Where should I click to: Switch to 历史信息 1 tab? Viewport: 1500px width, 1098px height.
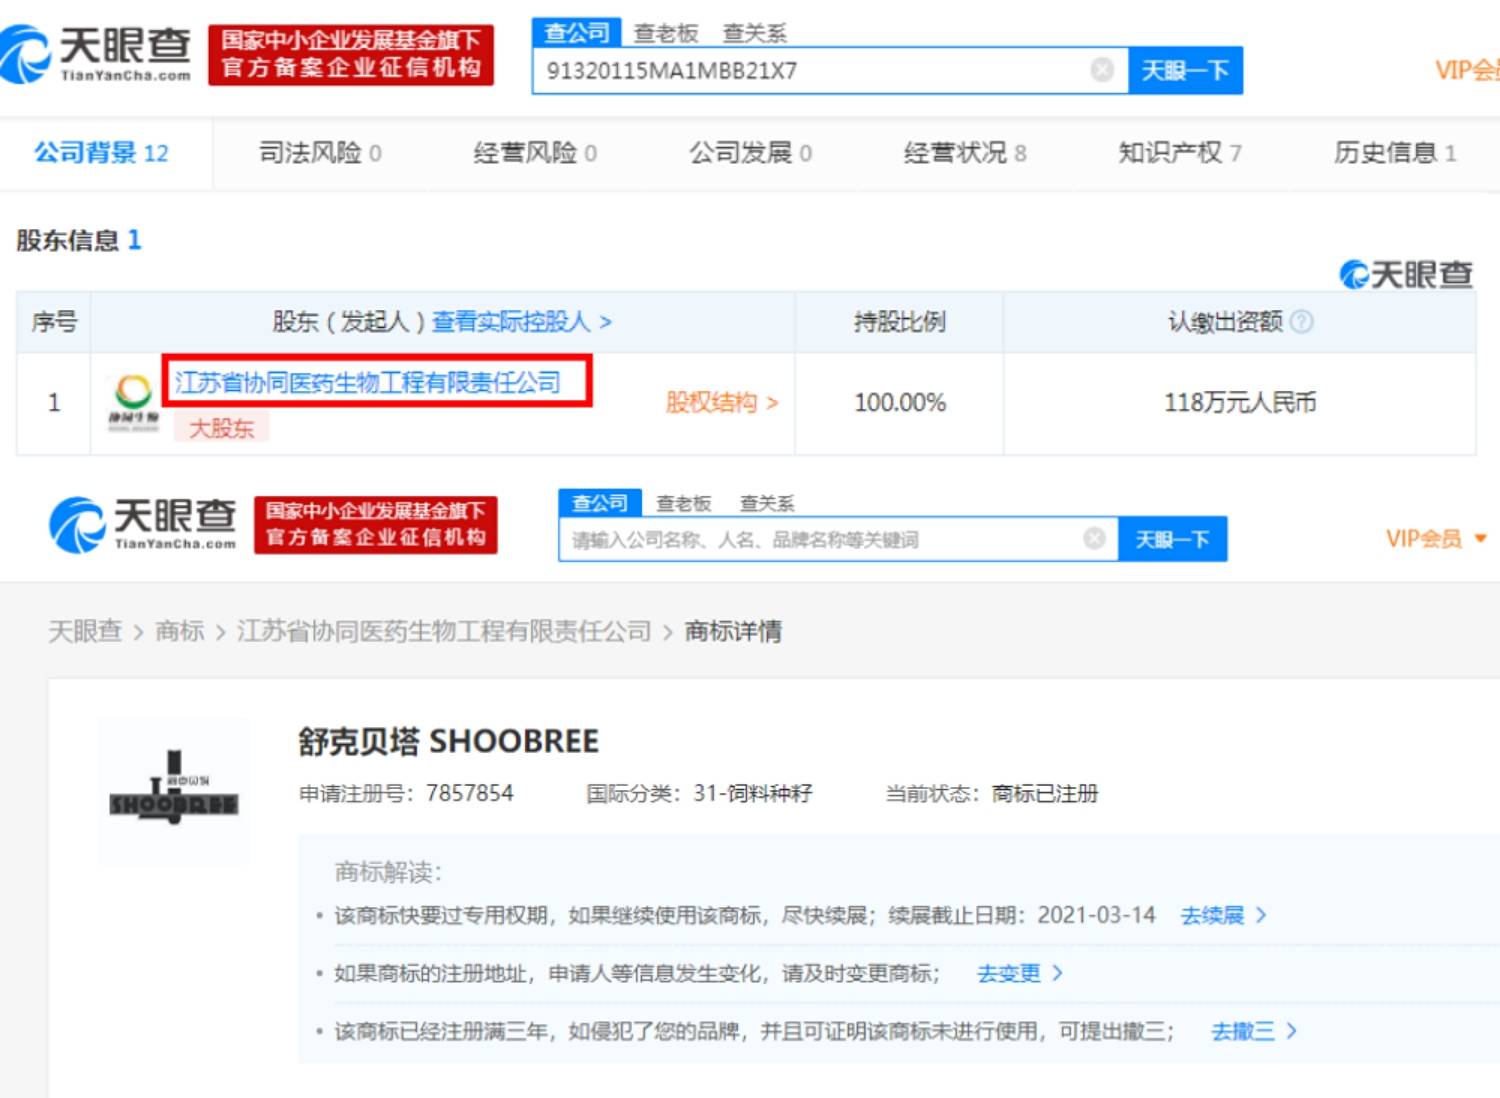[x=1395, y=153]
